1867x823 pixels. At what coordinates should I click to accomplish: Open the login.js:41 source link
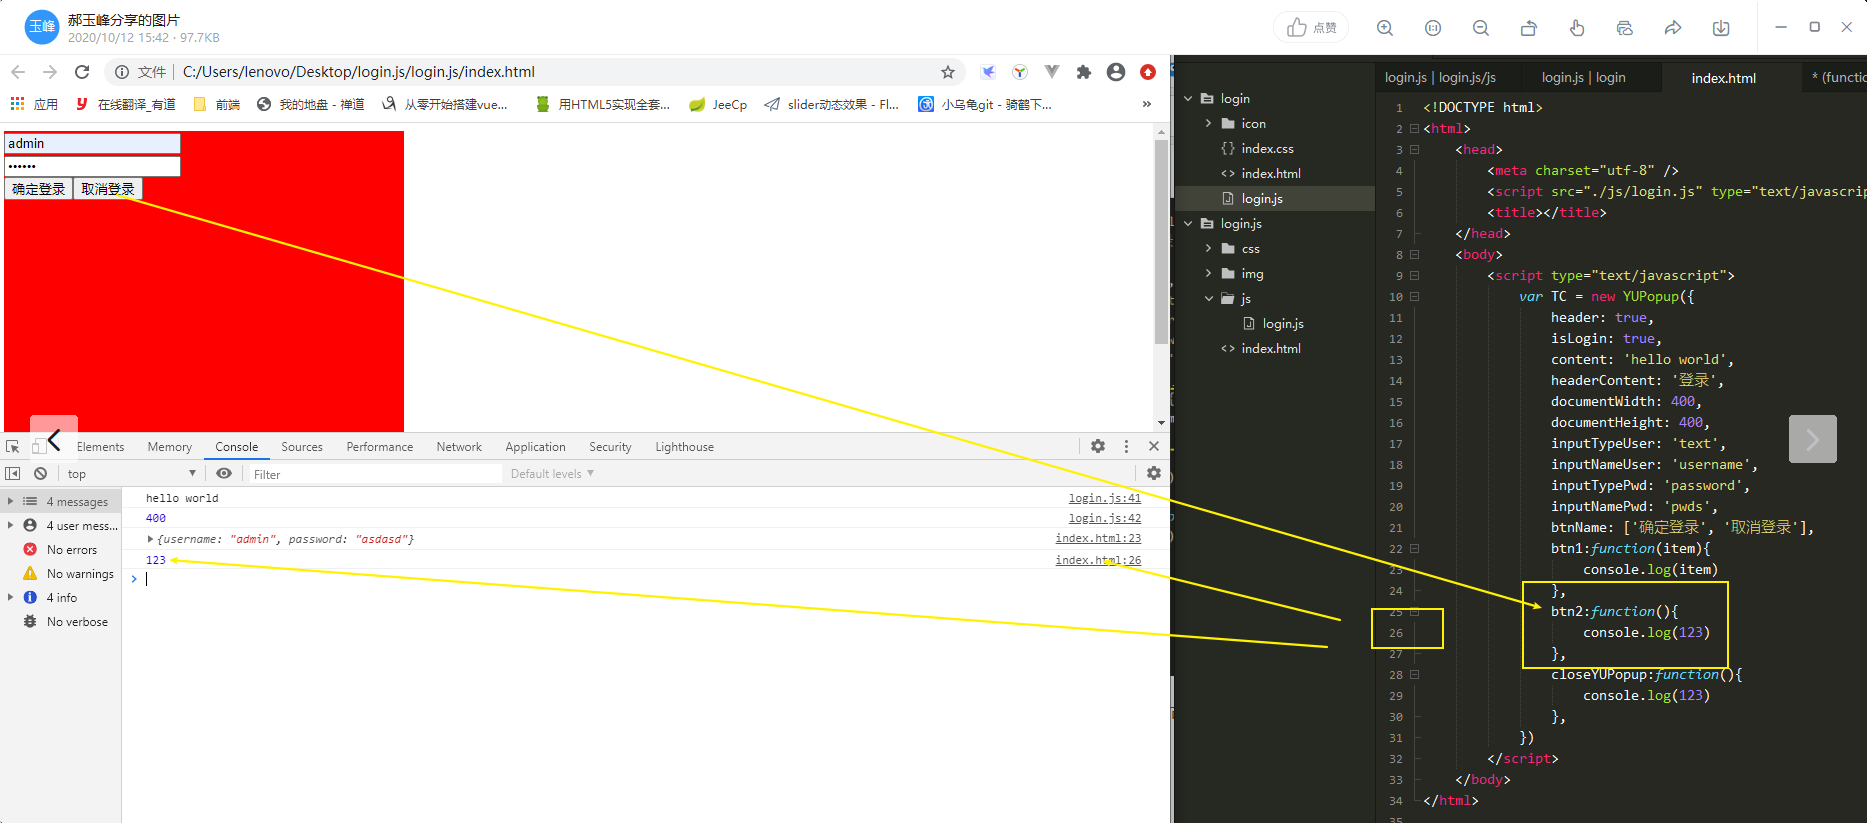(x=1104, y=498)
